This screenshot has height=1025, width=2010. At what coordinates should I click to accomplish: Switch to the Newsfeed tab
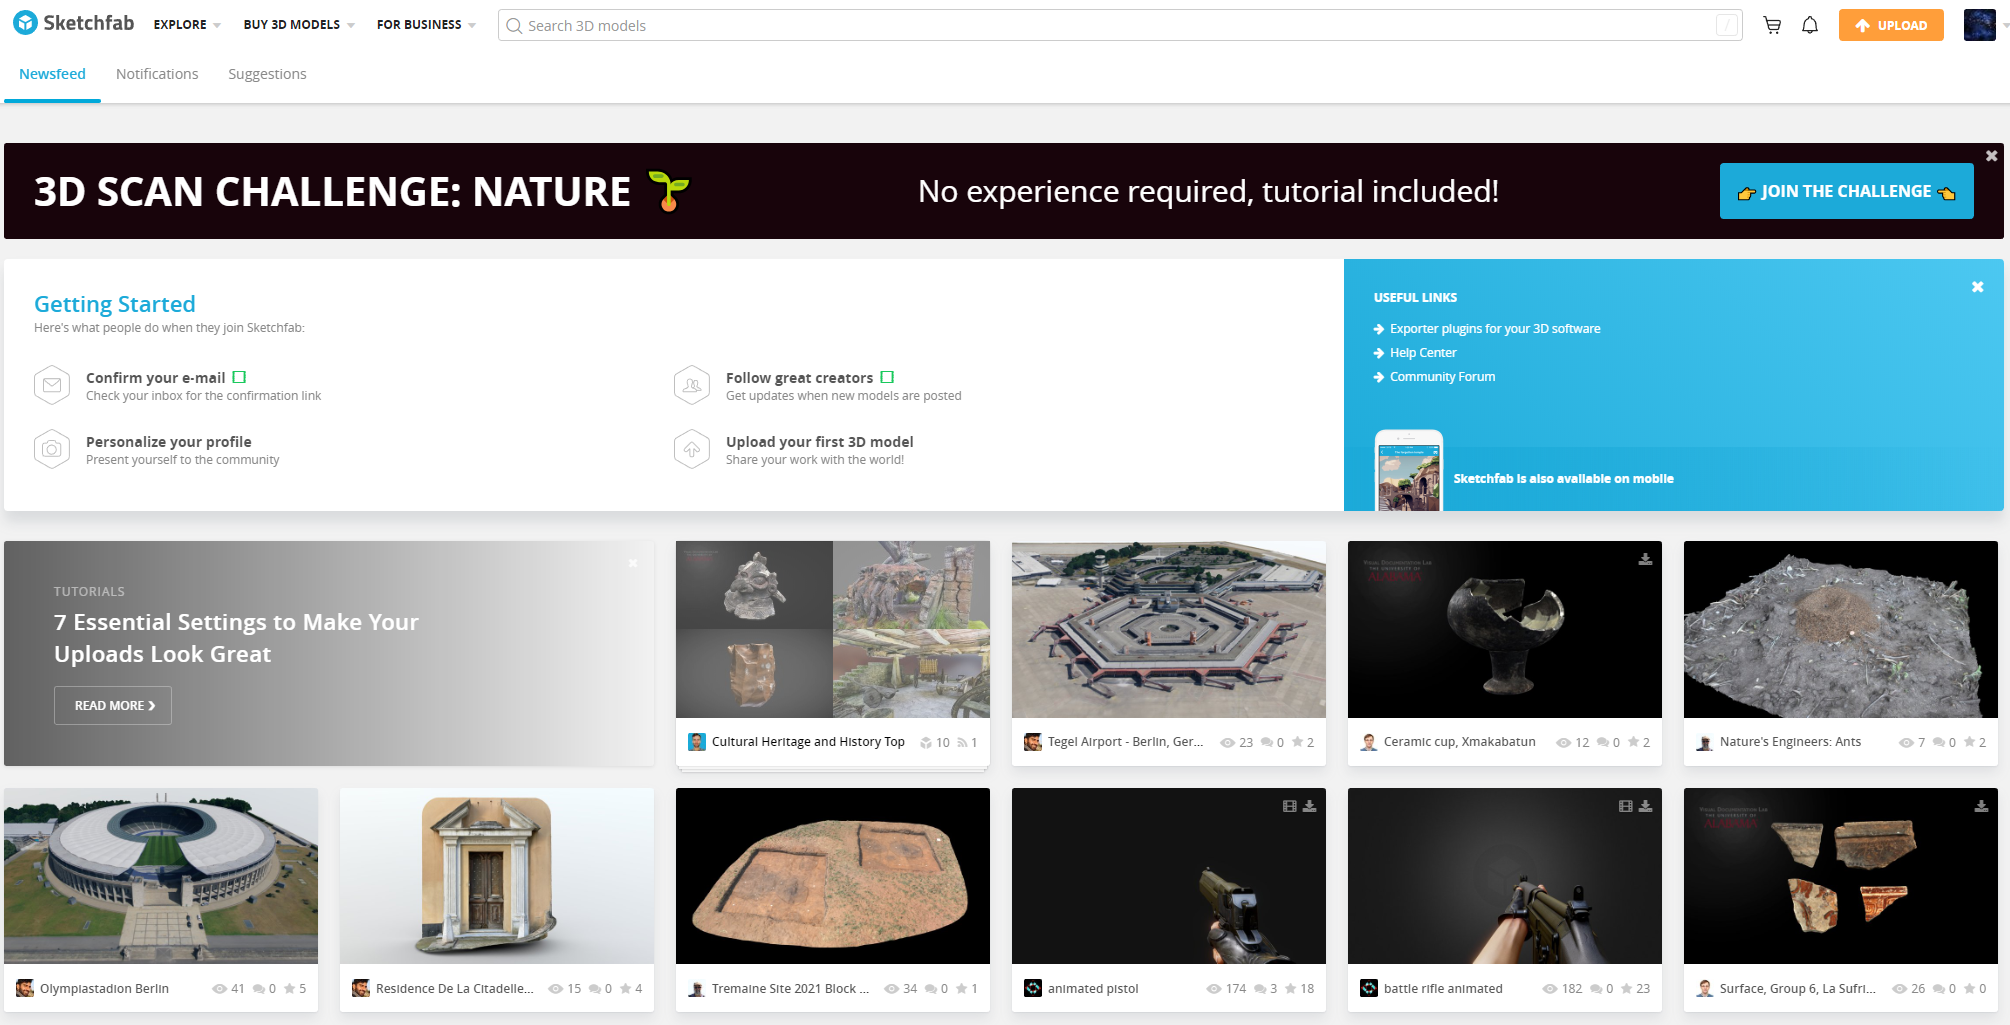pyautogui.click(x=52, y=74)
